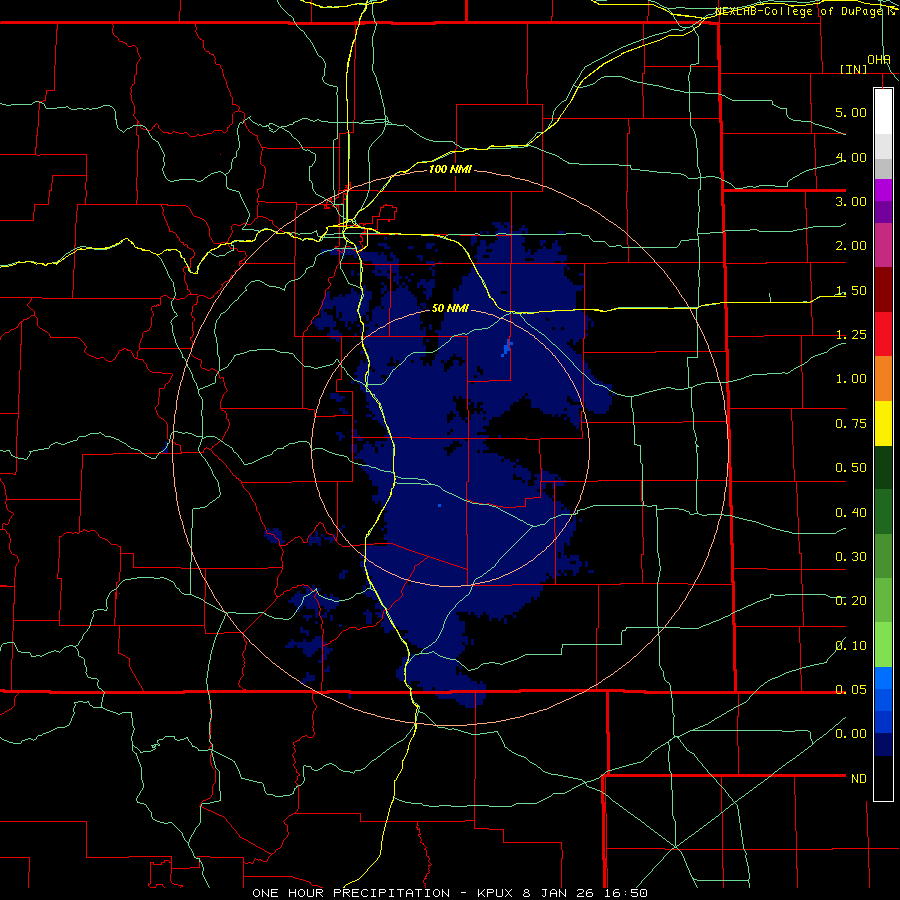Pick the bright magenta legend swatch

(883, 190)
